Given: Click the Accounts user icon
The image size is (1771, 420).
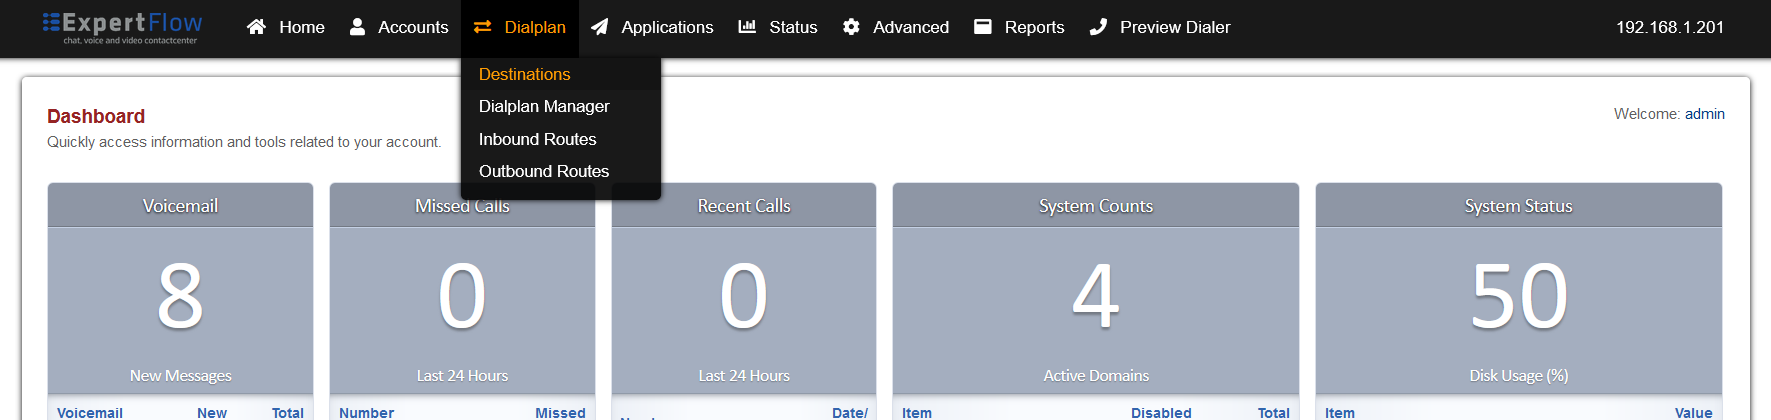Looking at the screenshot, I should click(357, 27).
